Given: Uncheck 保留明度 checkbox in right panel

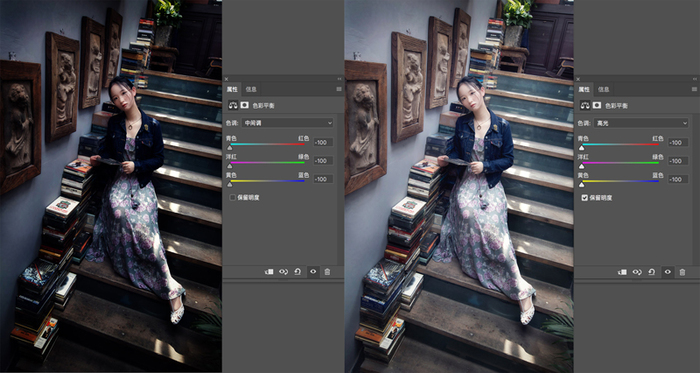Looking at the screenshot, I should click(584, 197).
